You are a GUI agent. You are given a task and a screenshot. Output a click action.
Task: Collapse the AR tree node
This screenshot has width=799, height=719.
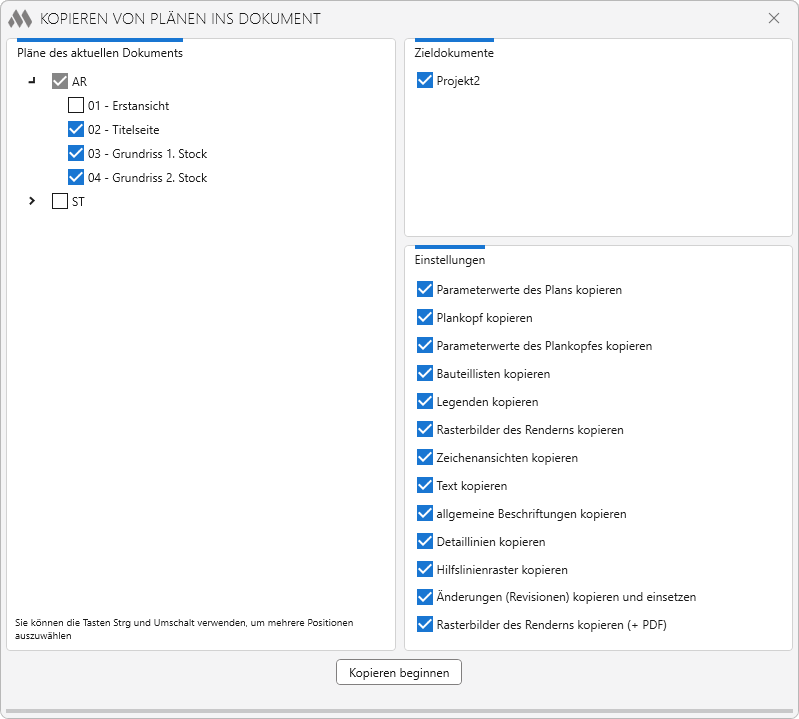[32, 81]
